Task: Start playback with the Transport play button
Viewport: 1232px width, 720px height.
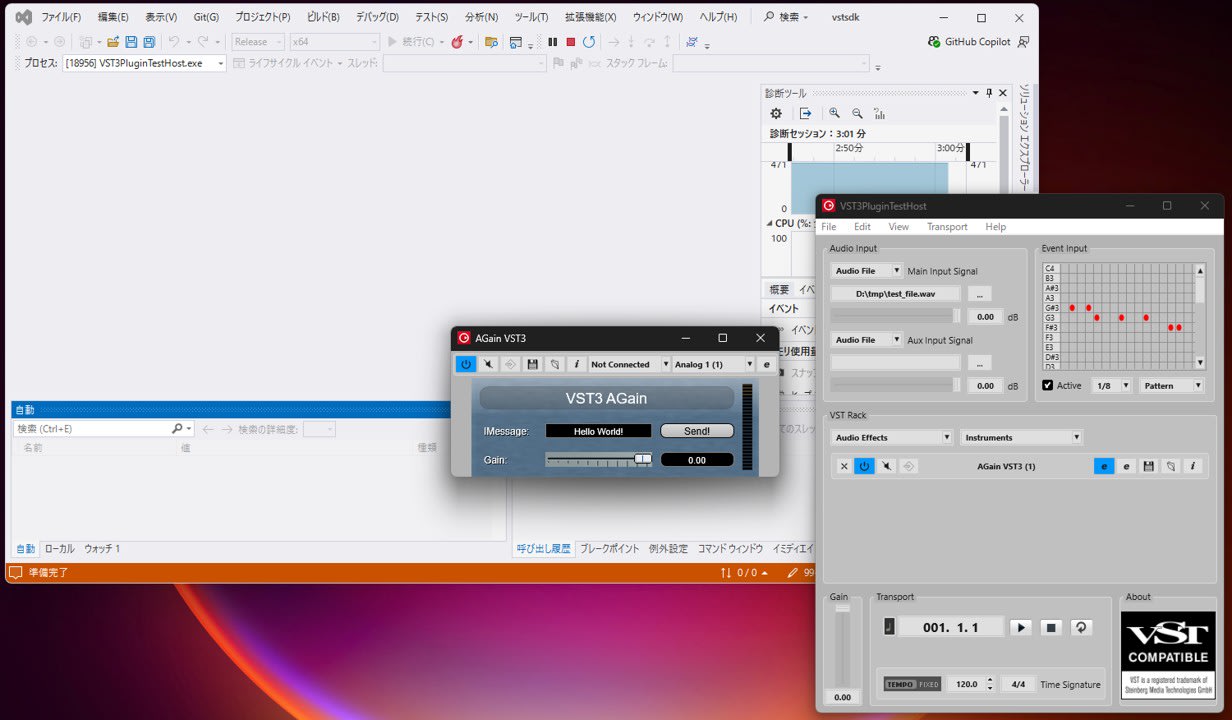Action: [x=1020, y=627]
